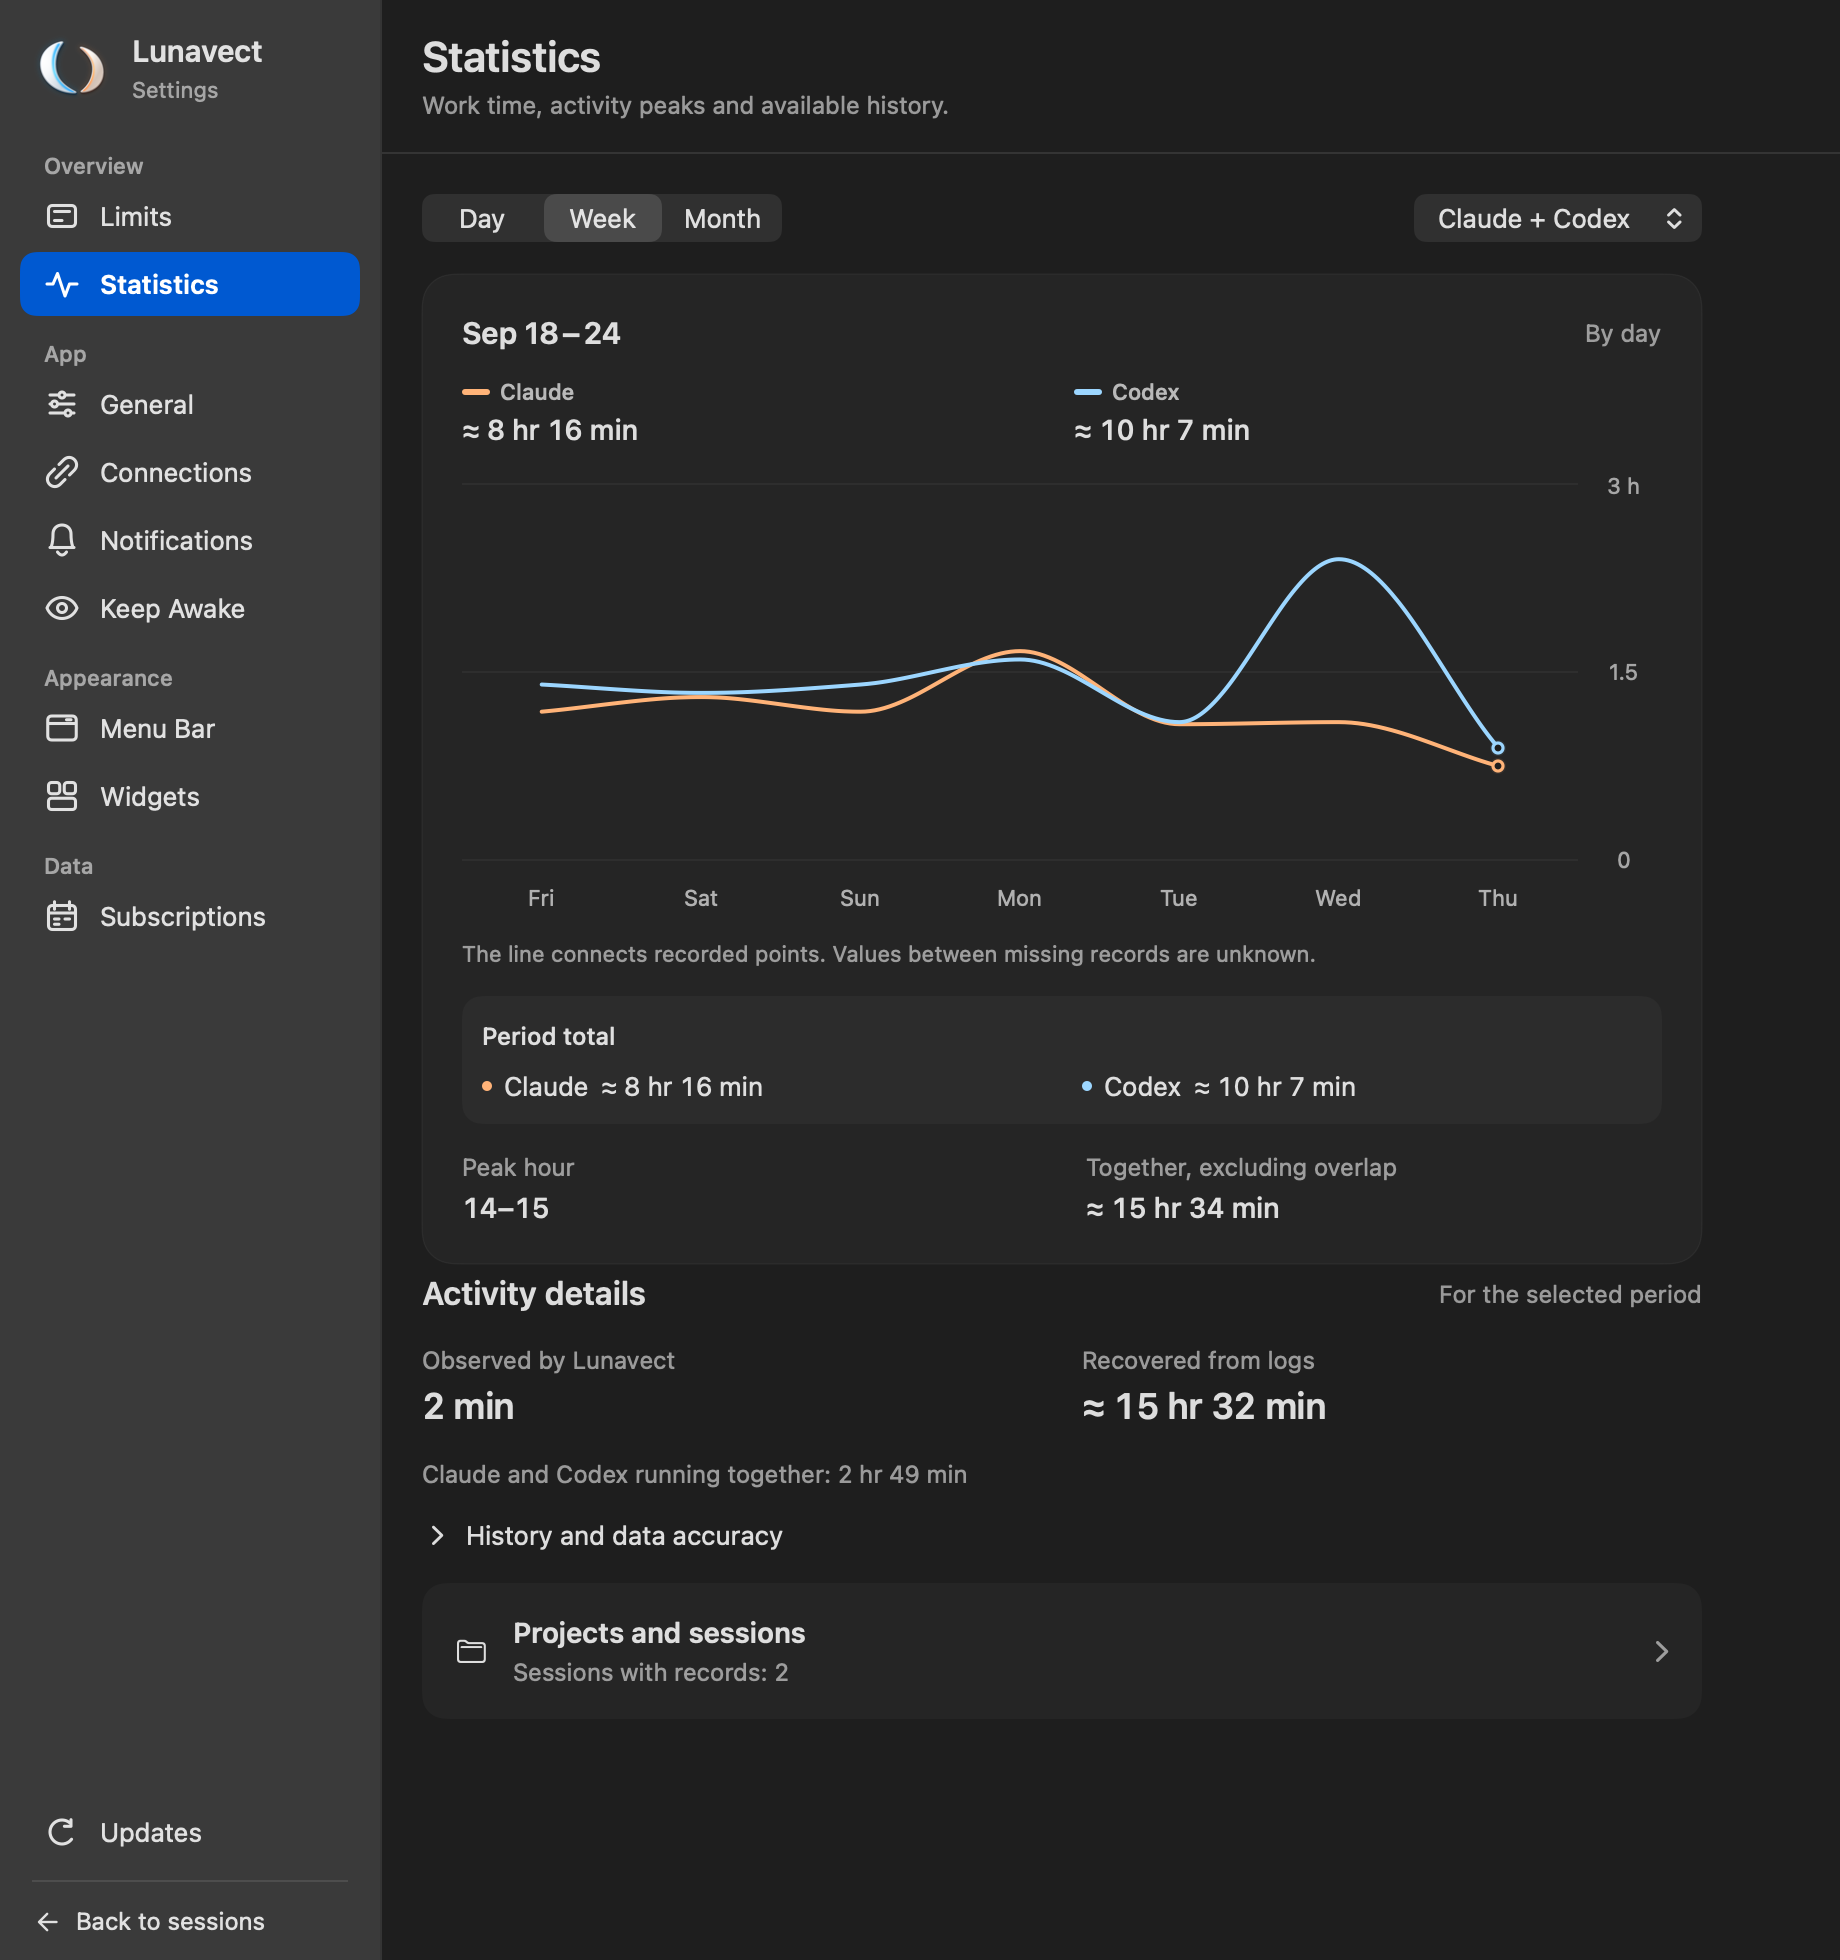The height and width of the screenshot is (1960, 1840).
Task: Click the Codex ≈ 10 hr 7 min legend total
Action: pyautogui.click(x=1162, y=430)
